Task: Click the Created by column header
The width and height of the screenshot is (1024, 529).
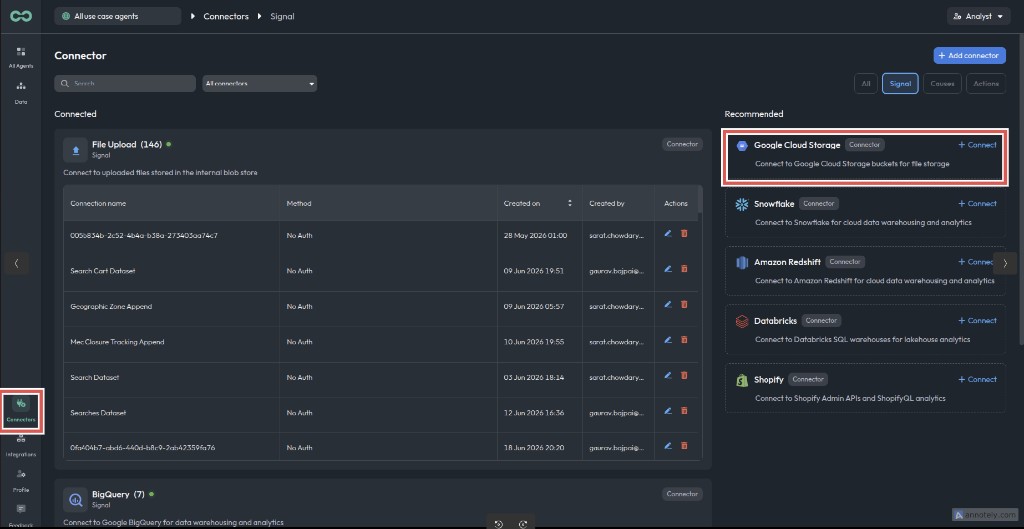Action: [x=607, y=203]
